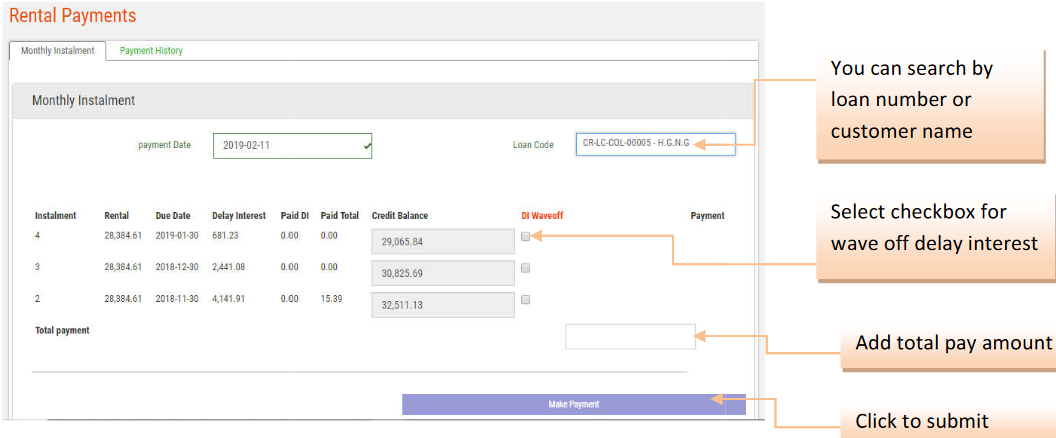
Task: Enable DI Waveoff for instalment 3
Action: 526,268
